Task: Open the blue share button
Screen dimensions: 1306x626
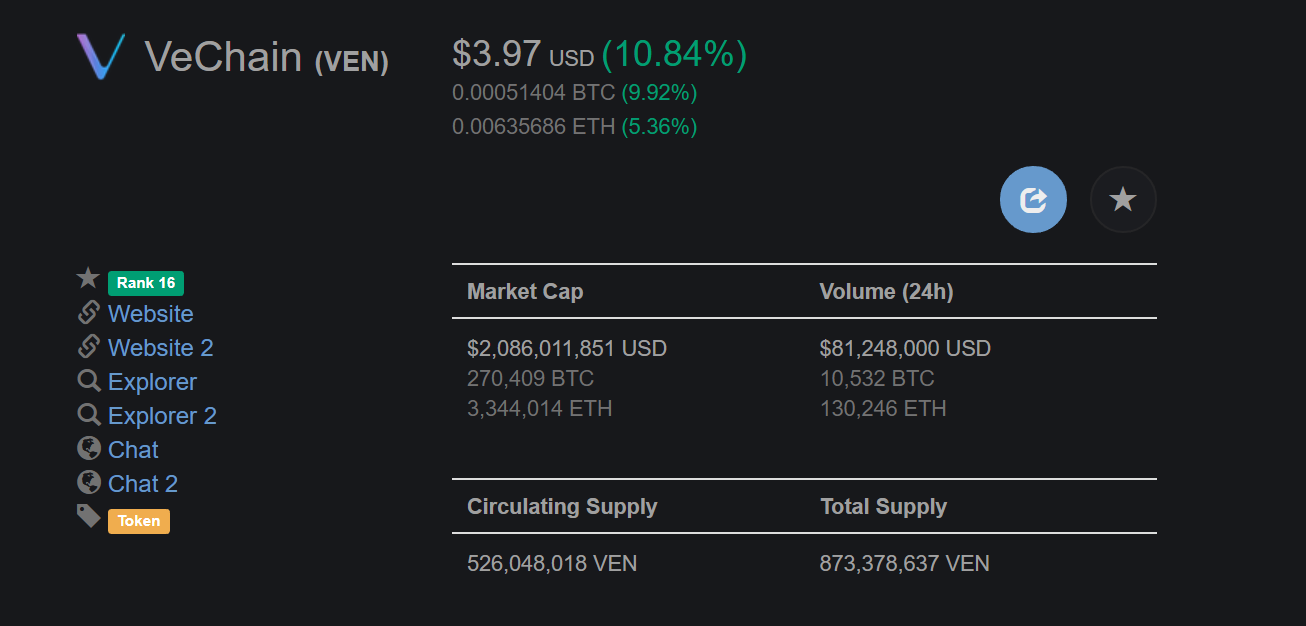Action: point(1033,199)
